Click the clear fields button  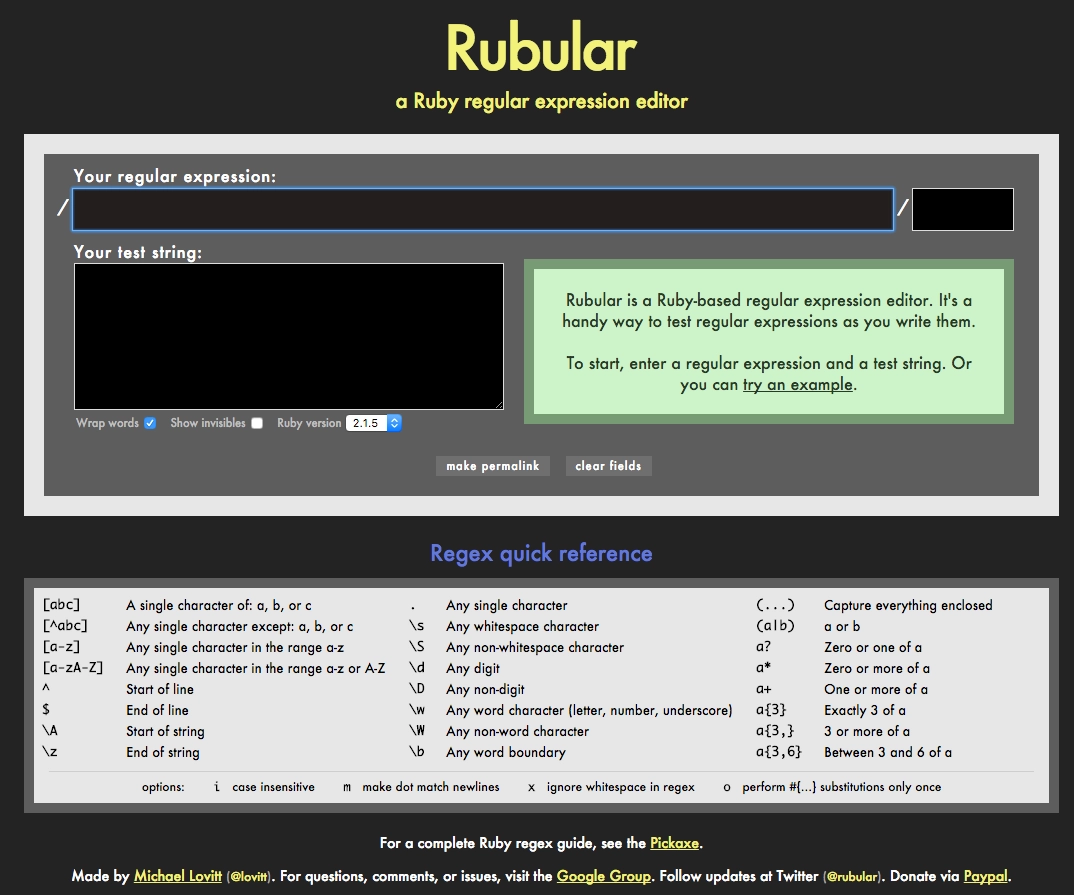coord(608,466)
